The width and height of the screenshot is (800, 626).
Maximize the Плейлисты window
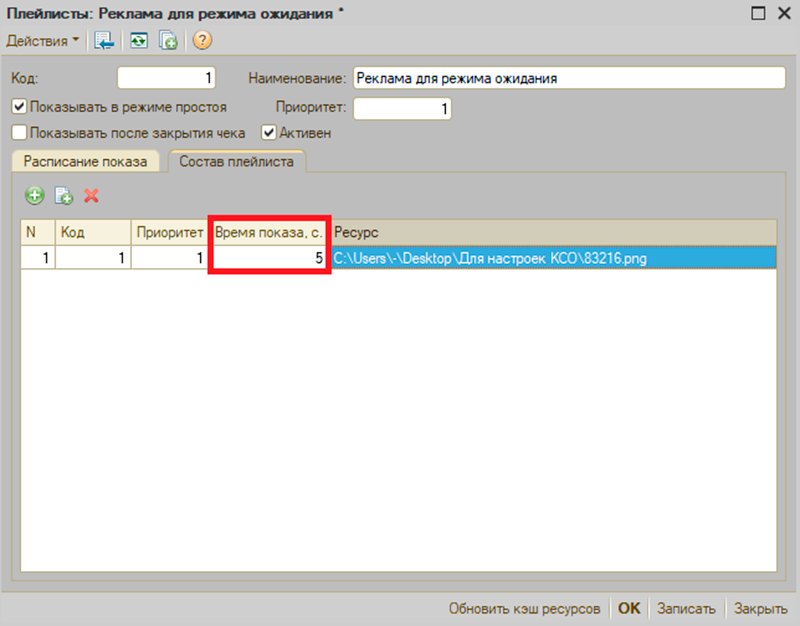point(758,13)
